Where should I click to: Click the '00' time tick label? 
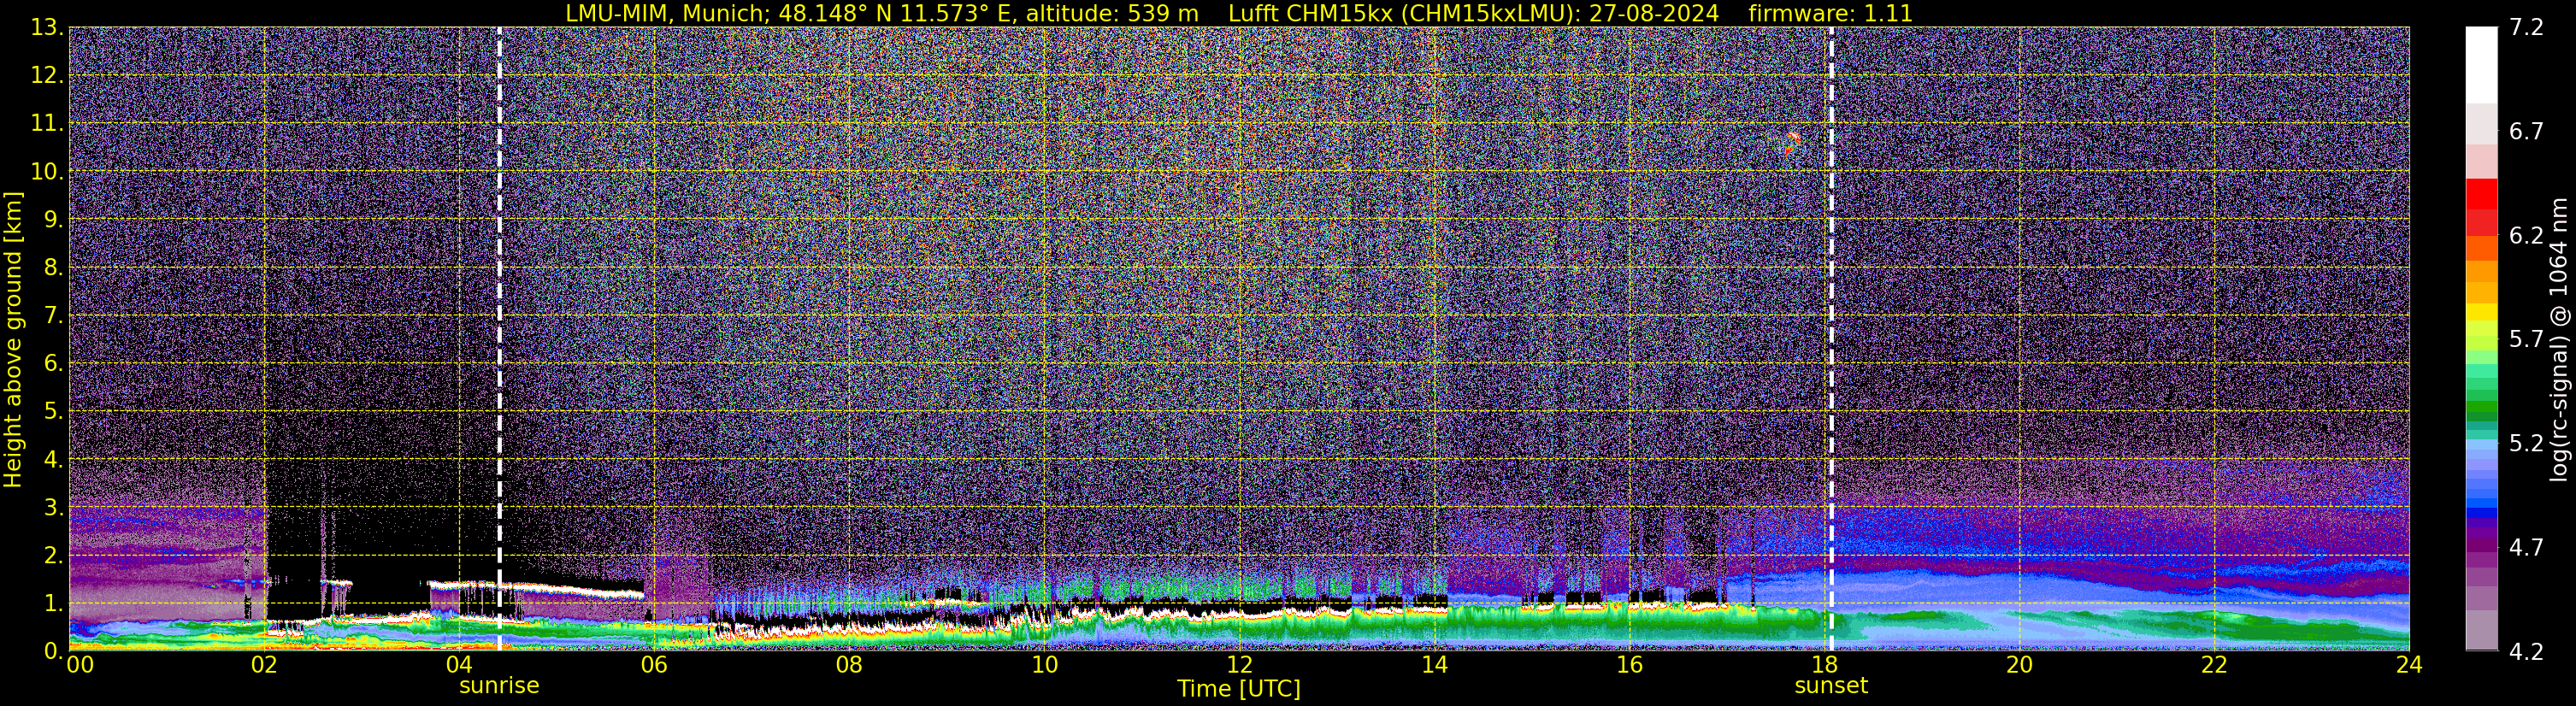pyautogui.click(x=80, y=666)
